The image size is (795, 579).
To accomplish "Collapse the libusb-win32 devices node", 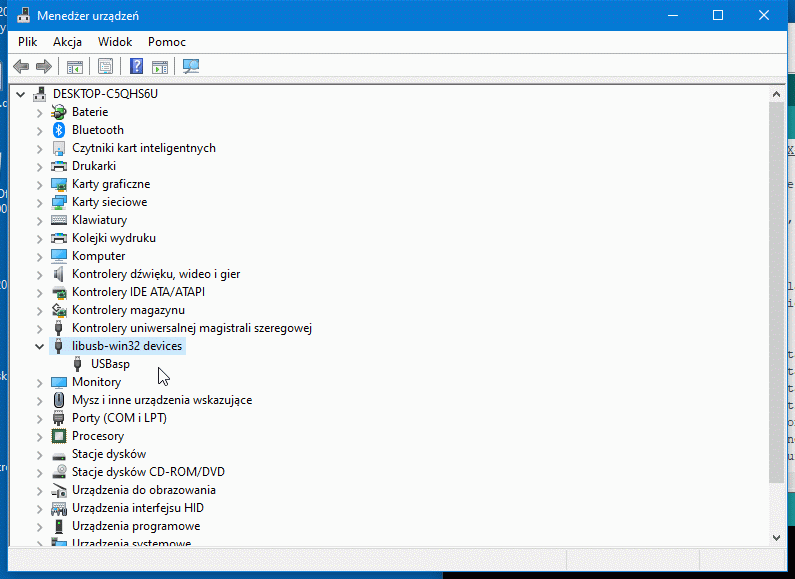I will pos(40,346).
